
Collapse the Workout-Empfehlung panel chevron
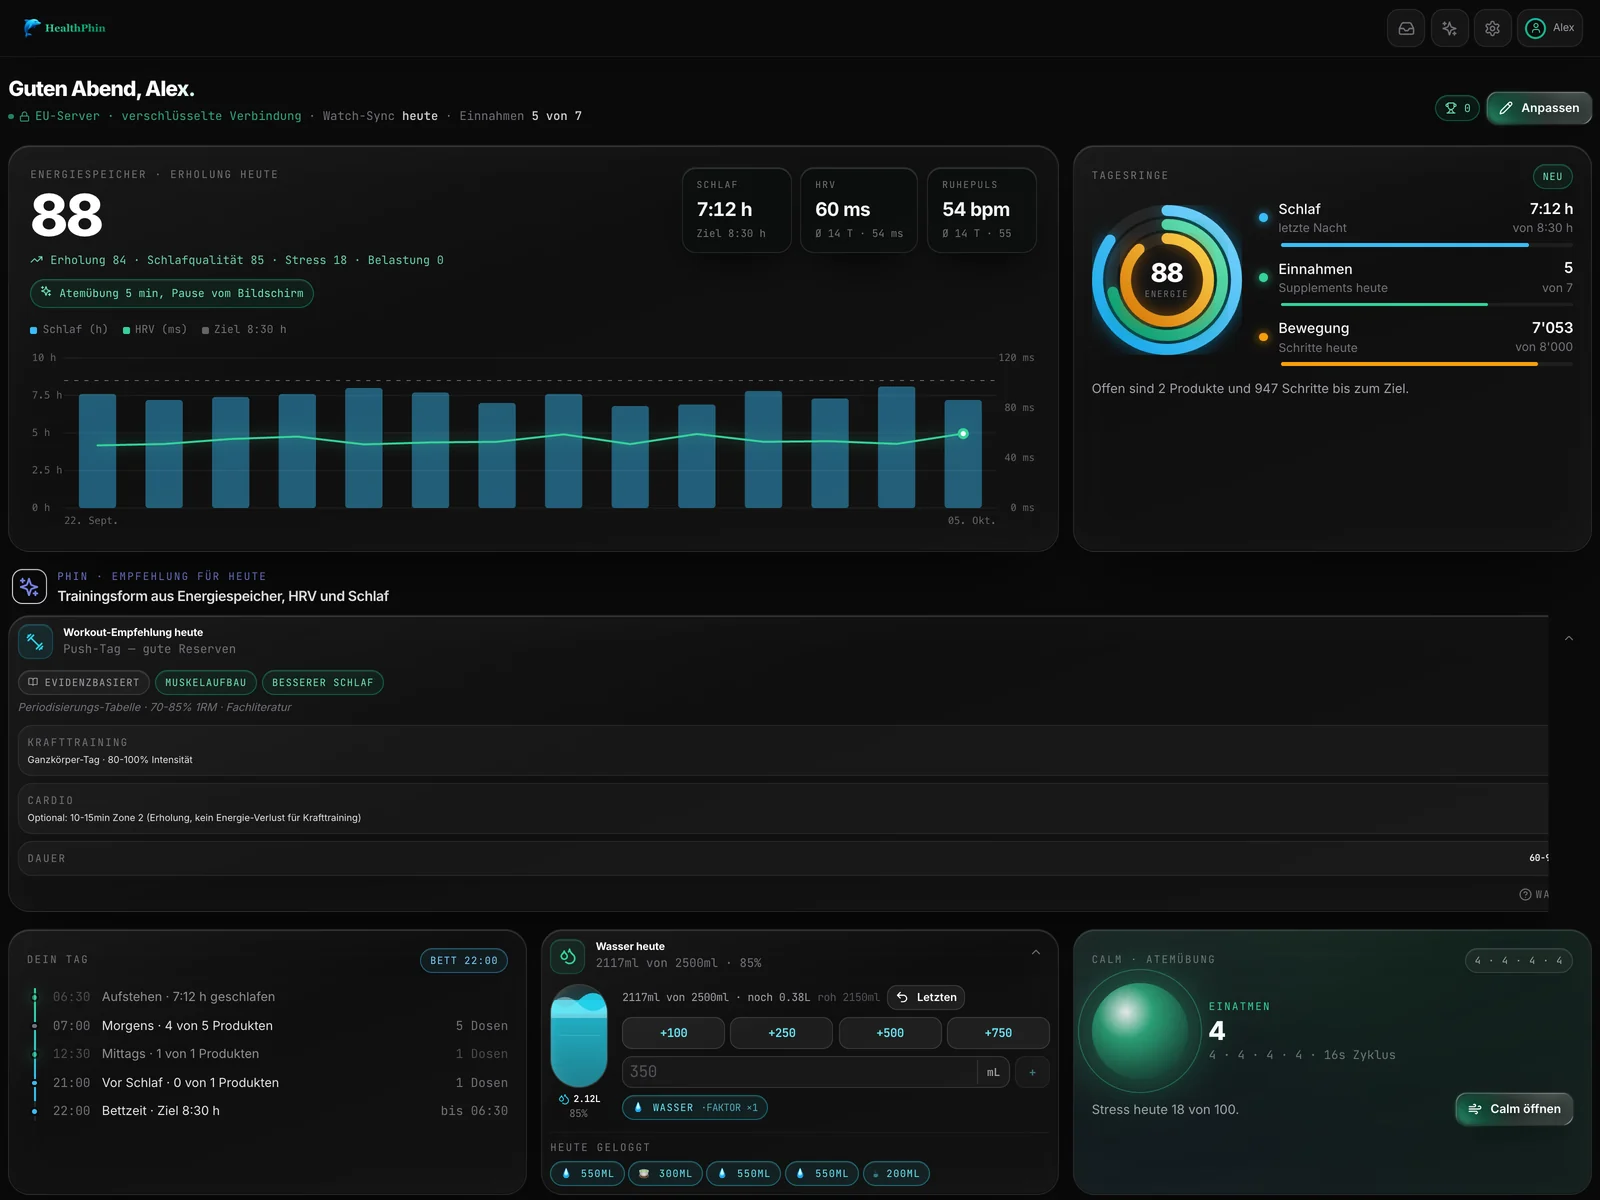[x=1569, y=638]
